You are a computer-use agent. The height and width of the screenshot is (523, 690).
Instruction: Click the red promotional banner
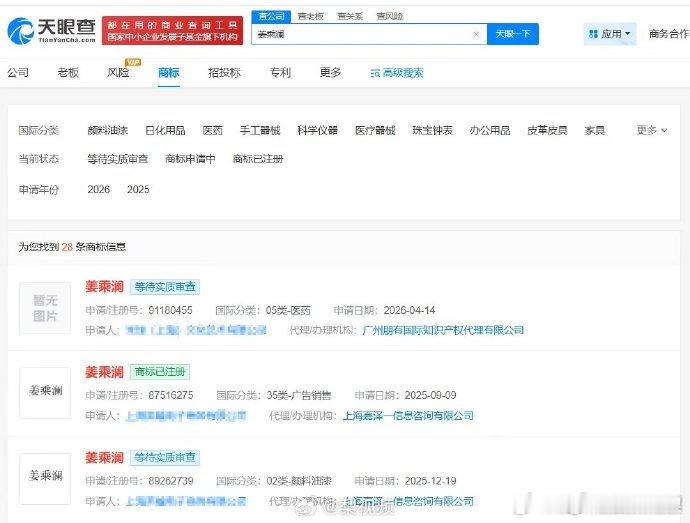[x=172, y=30]
